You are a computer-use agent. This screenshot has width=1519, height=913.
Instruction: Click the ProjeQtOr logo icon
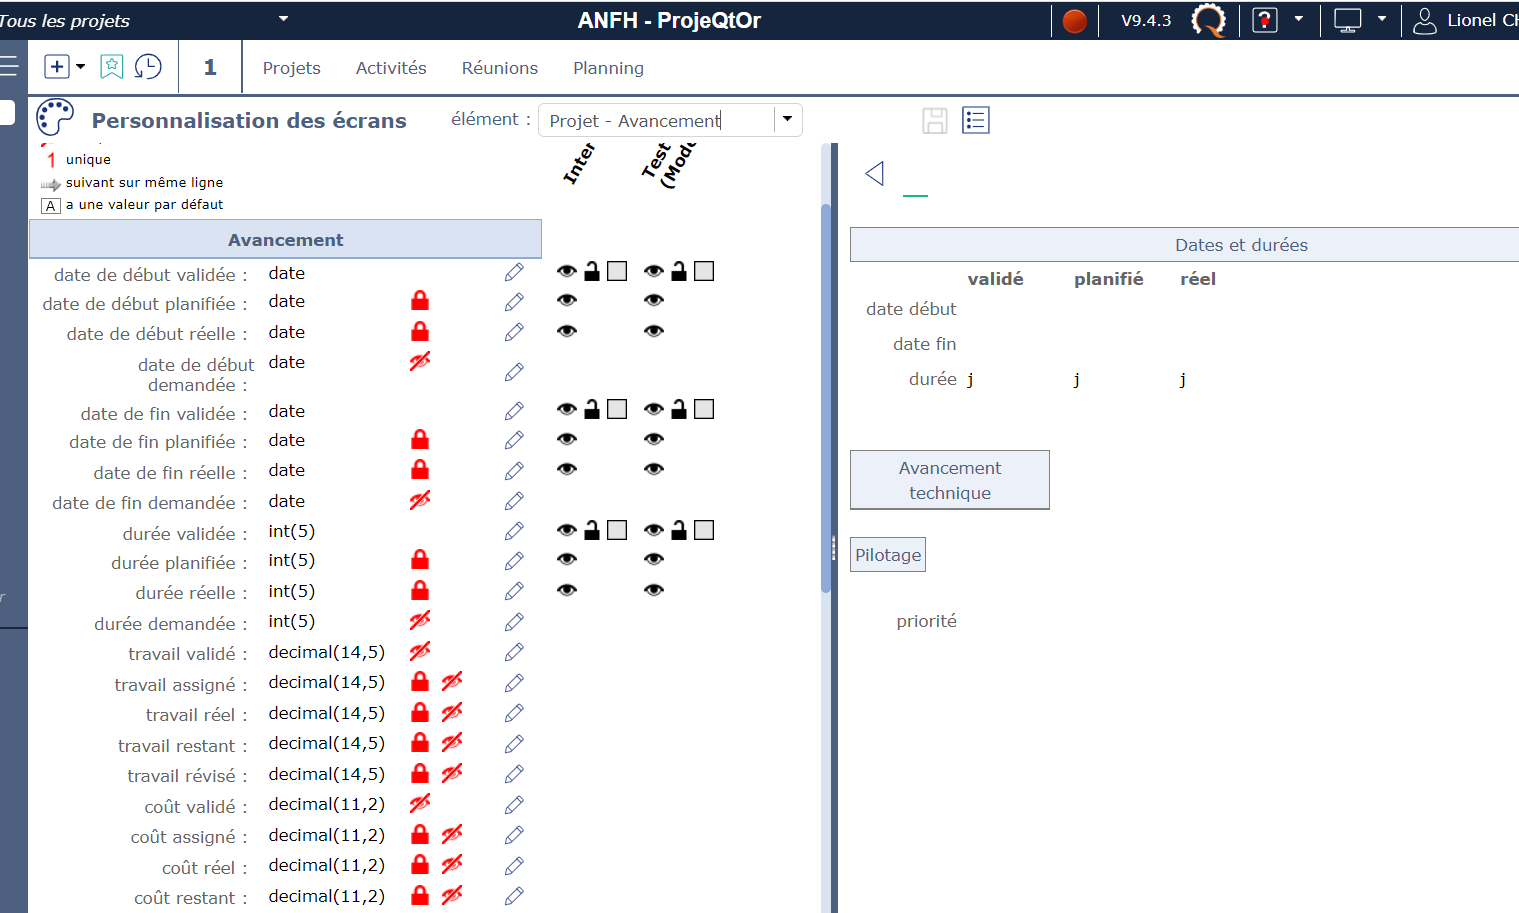coord(1208,20)
